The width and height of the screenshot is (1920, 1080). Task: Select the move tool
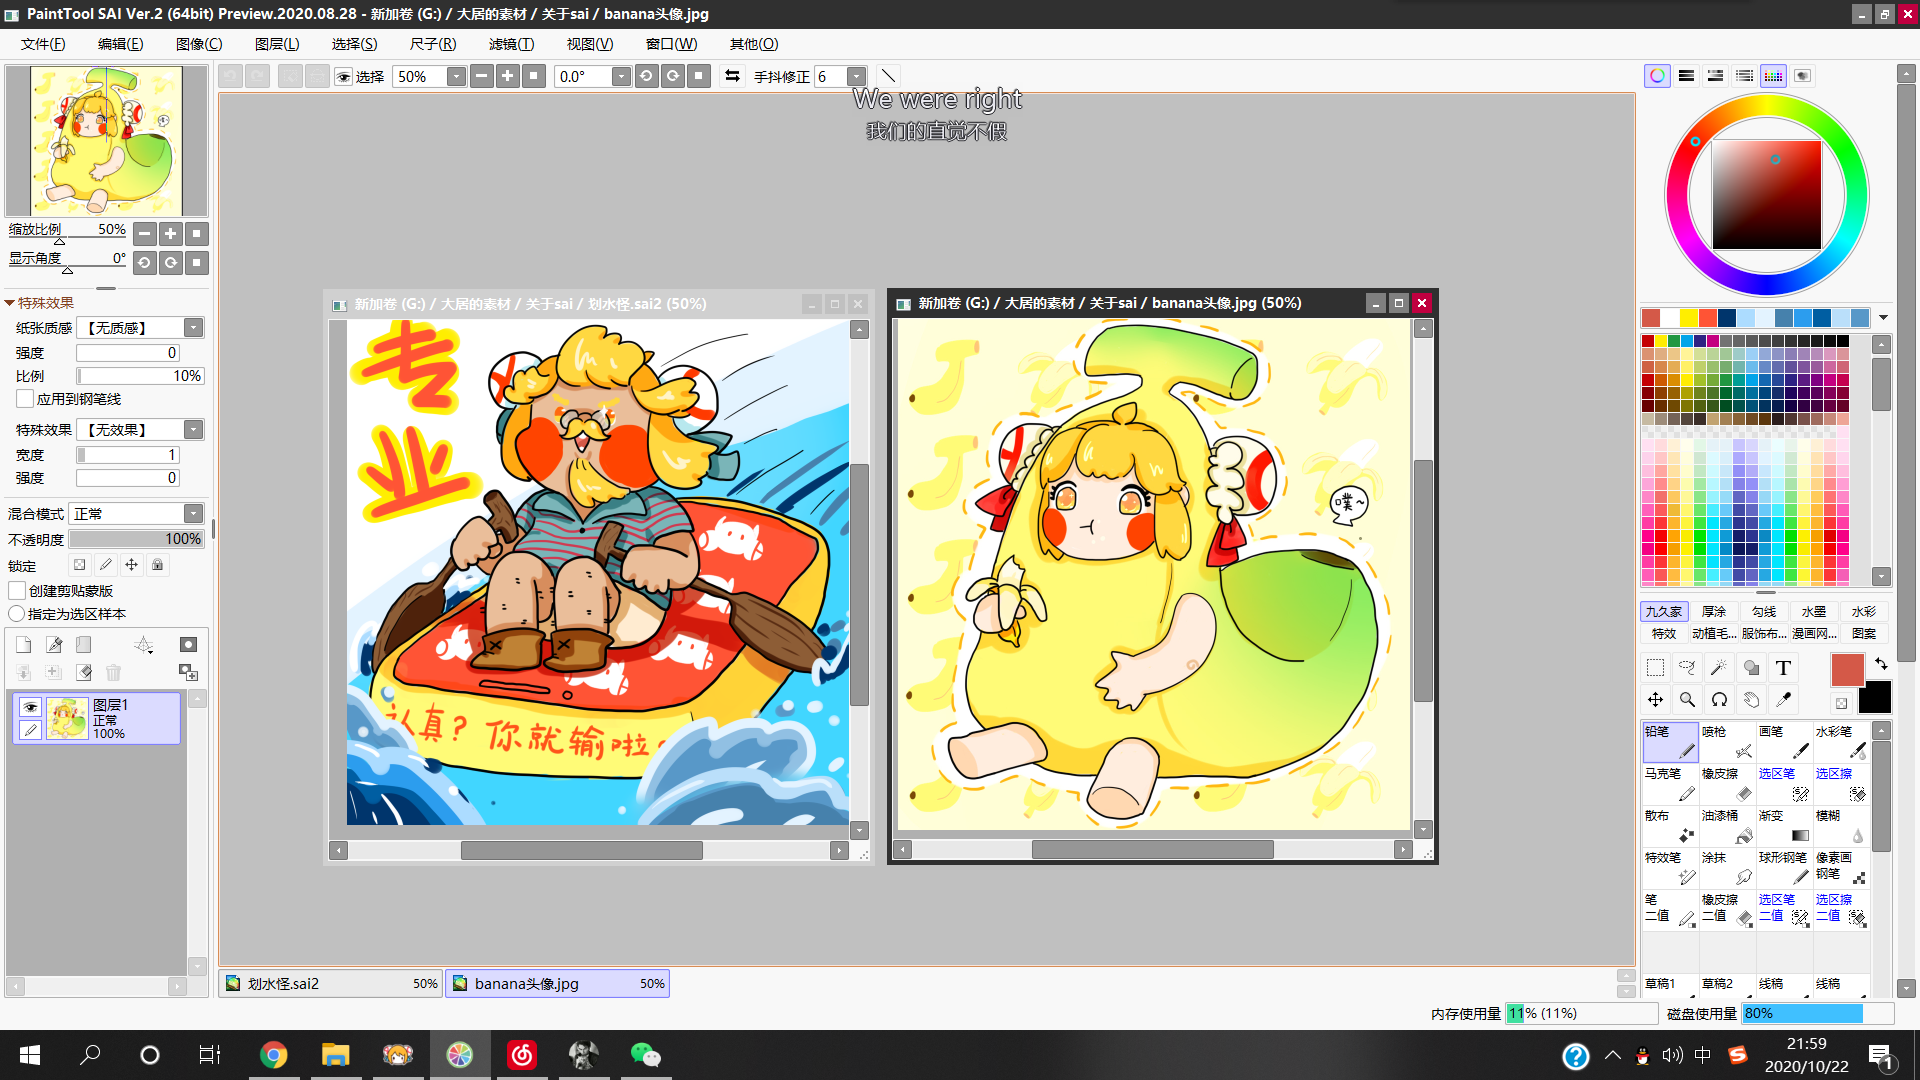1656,700
